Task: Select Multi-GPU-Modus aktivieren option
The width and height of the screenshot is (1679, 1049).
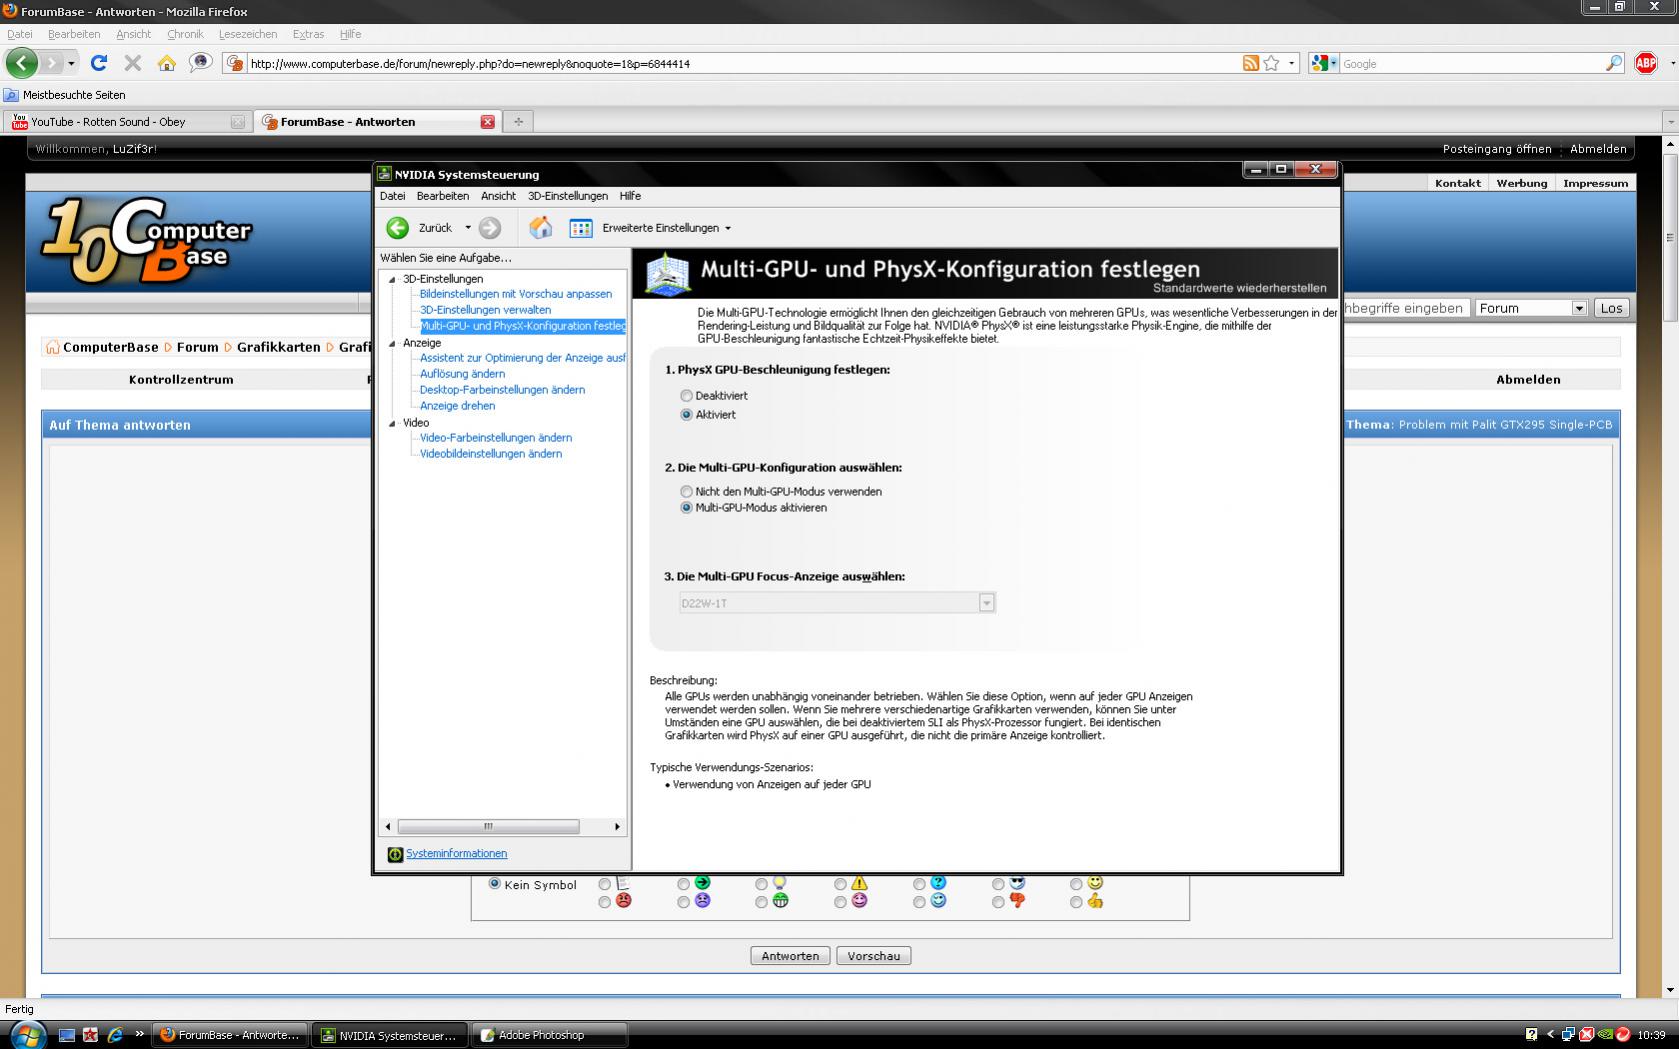Action: 686,507
